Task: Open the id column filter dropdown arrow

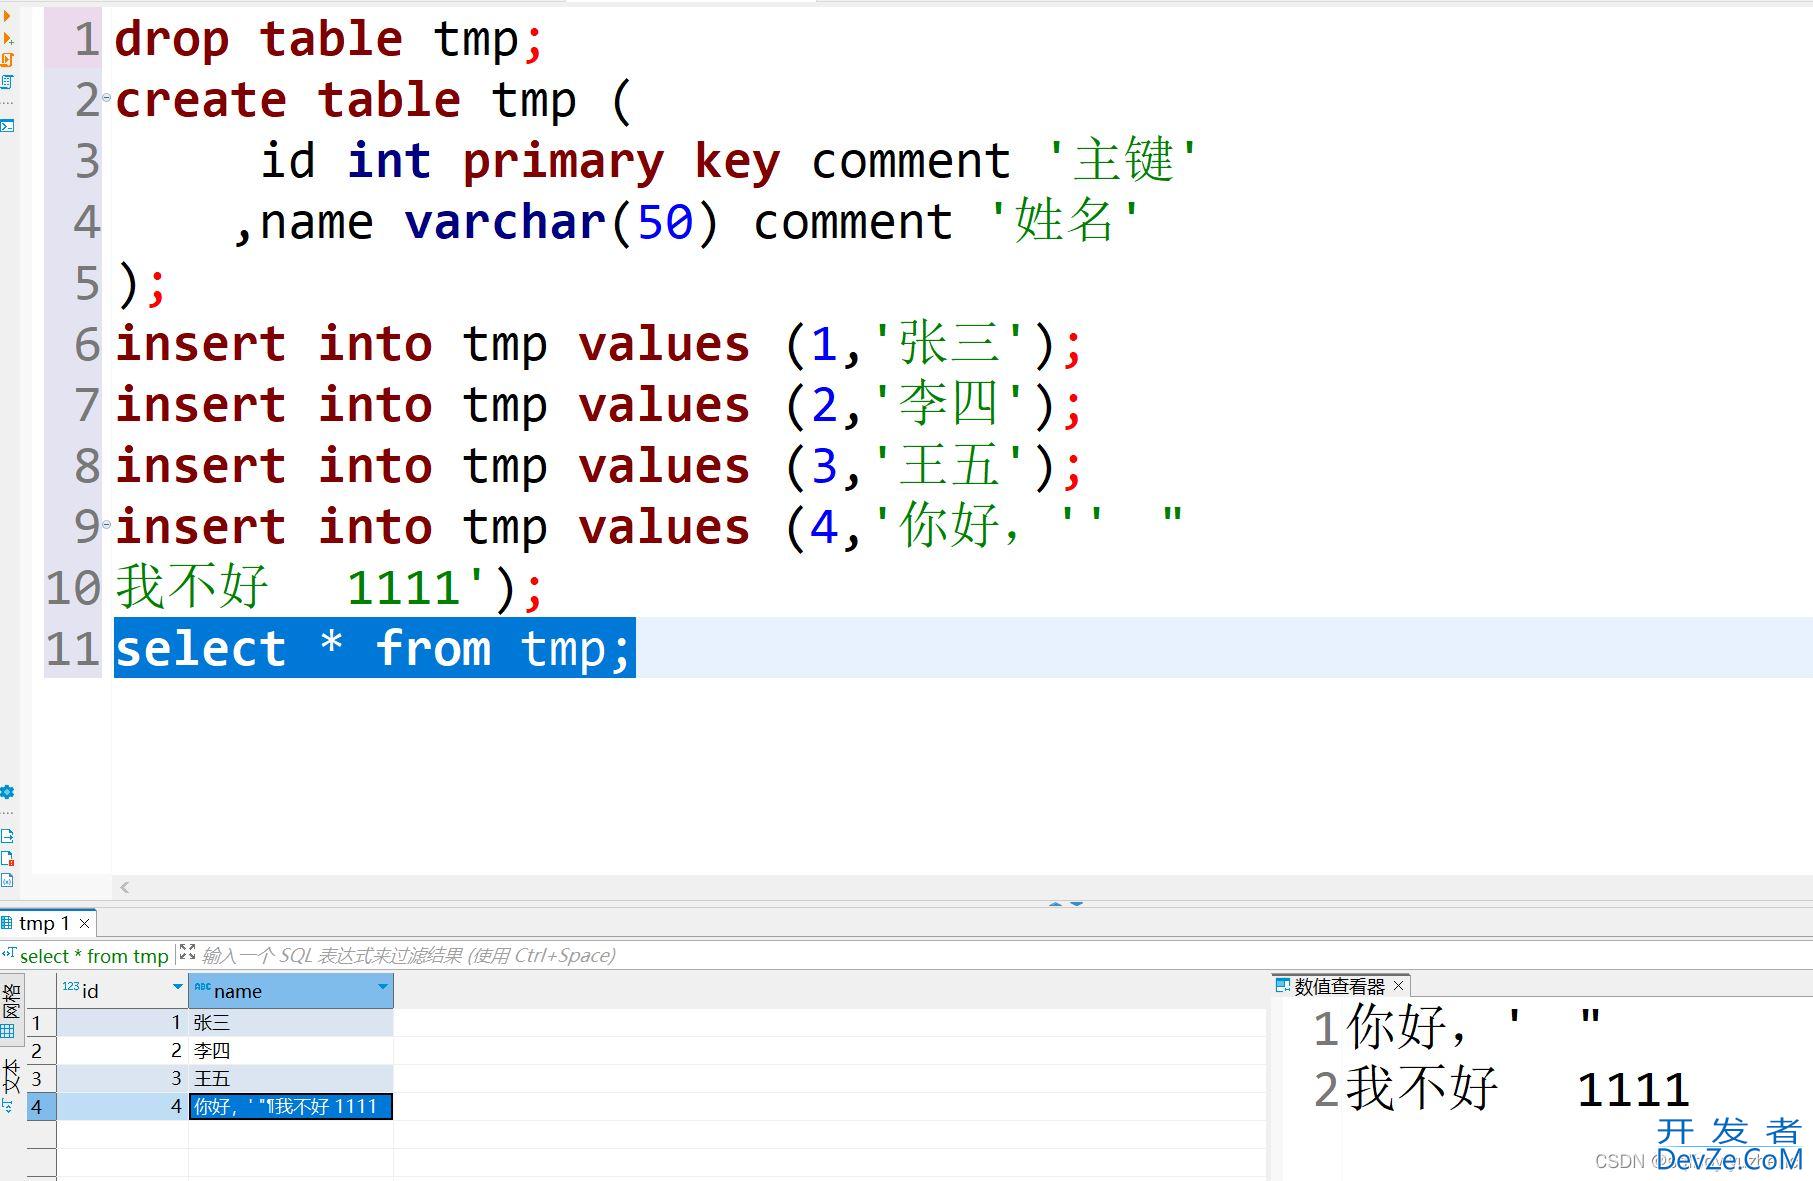Action: [x=178, y=987]
